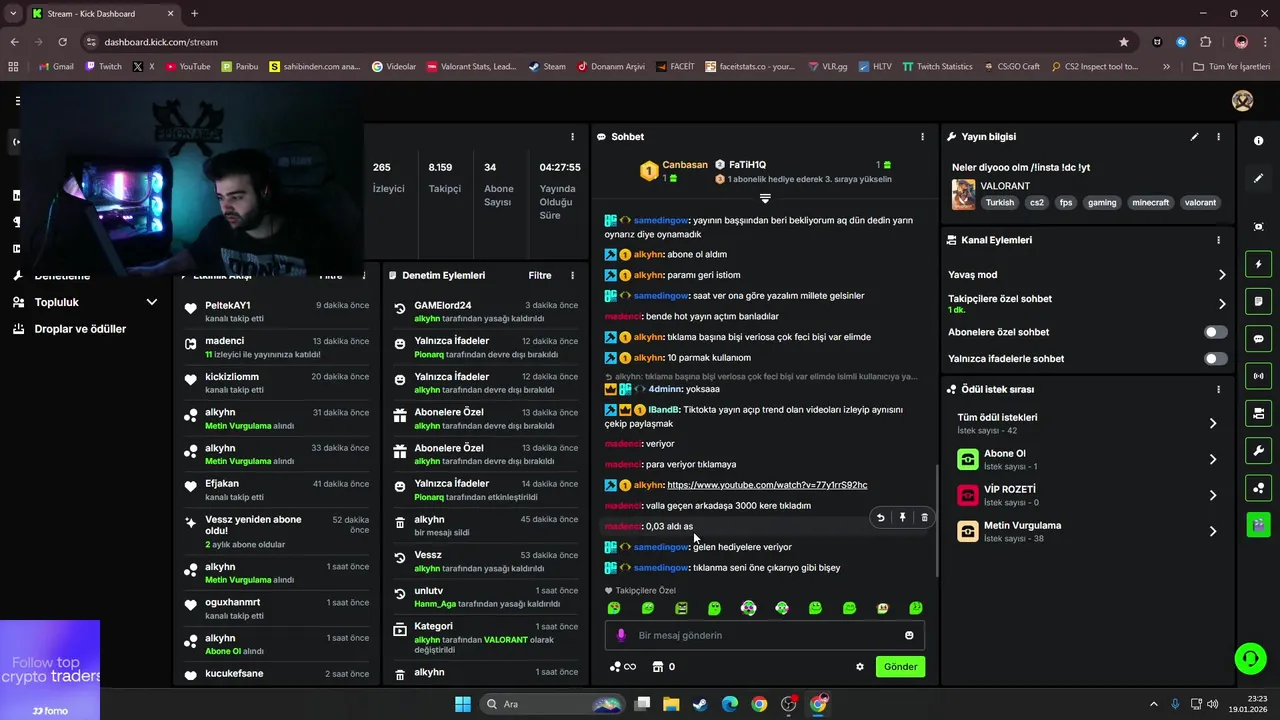This screenshot has width=1280, height=720.
Task: Click the browser address bar URL
Action: (161, 42)
